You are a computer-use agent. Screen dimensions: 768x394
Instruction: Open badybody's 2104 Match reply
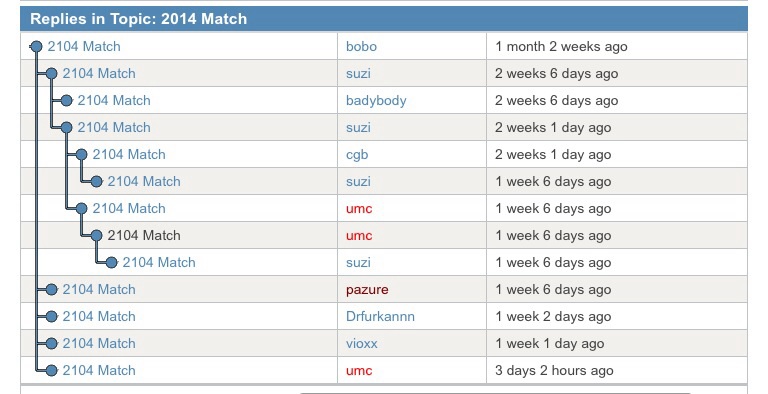(x=114, y=100)
